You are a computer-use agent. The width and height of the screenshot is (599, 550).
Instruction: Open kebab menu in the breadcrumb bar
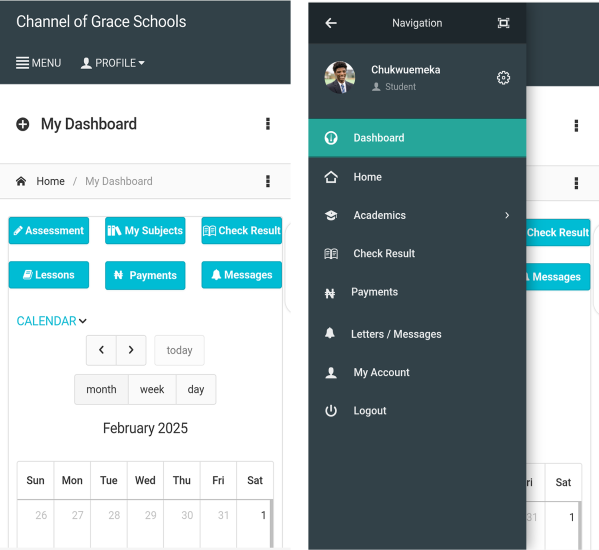(x=268, y=181)
